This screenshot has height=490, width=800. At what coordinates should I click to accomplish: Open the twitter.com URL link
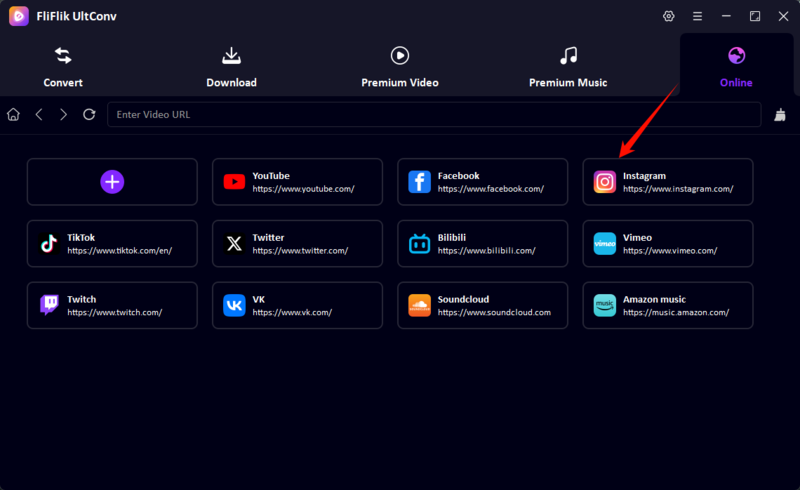300,251
